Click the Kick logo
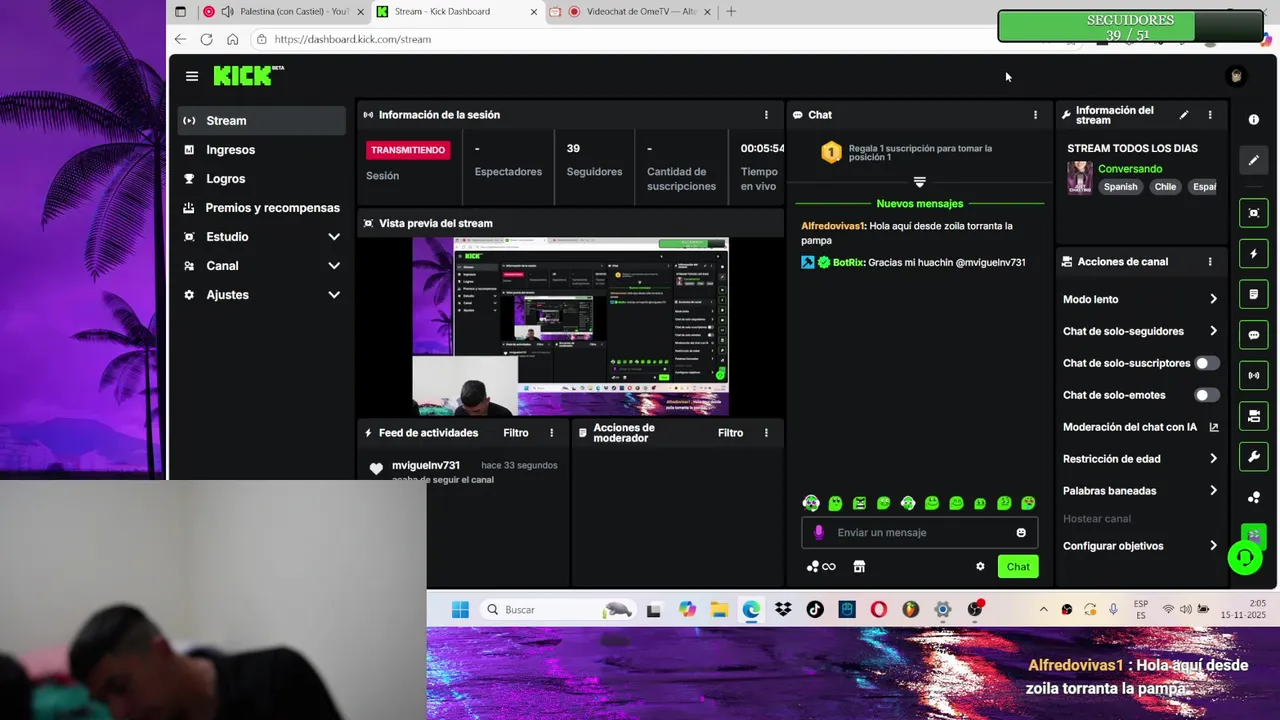This screenshot has width=1280, height=720. point(248,76)
